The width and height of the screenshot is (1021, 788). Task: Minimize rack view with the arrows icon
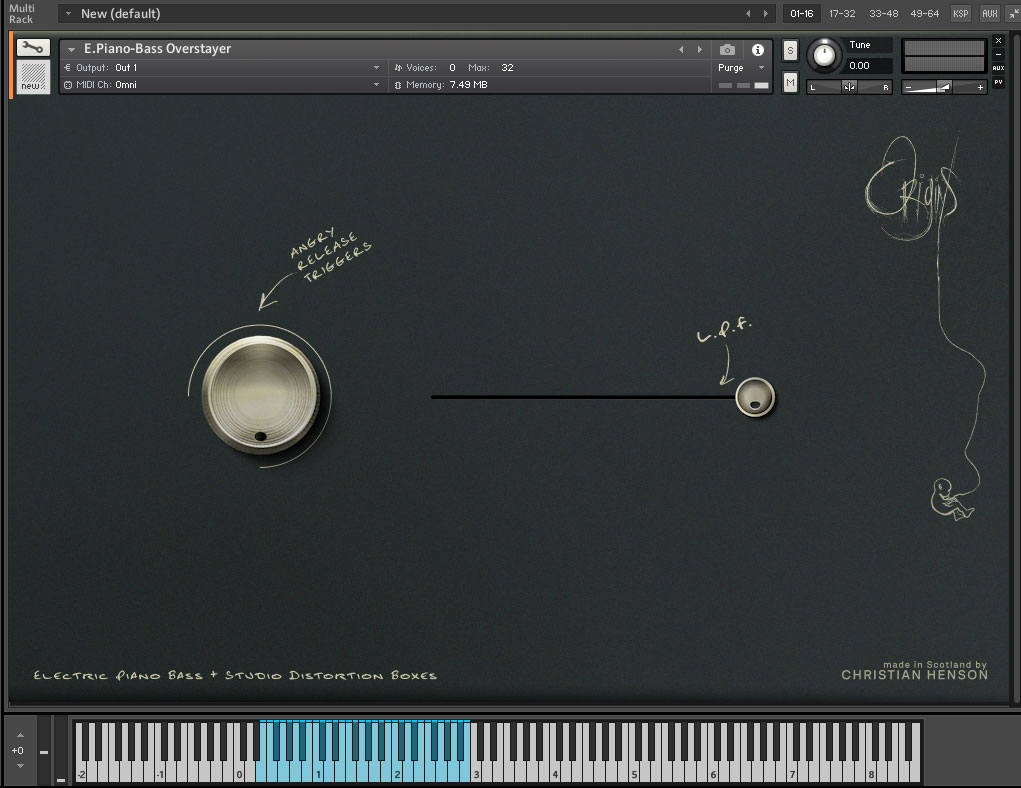[x=1013, y=13]
